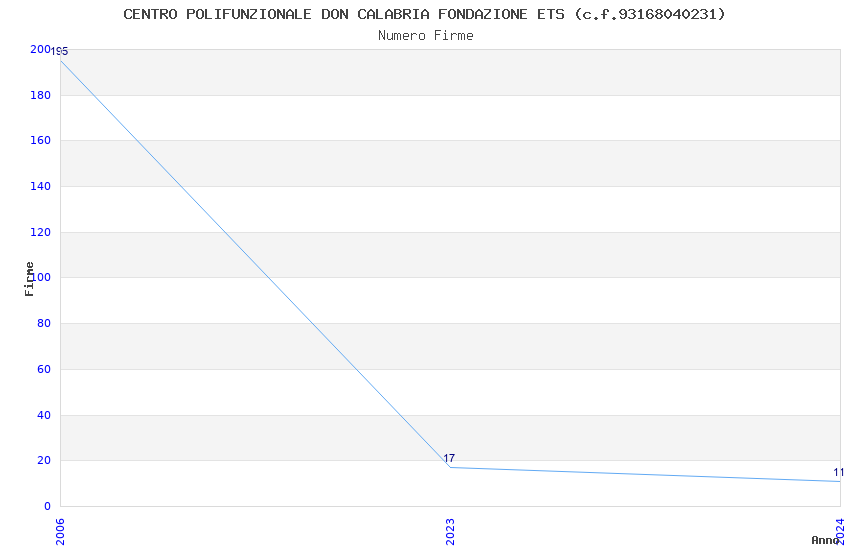The image size is (850, 550).
Task: Click the y-axis value 180
Action: point(40,95)
